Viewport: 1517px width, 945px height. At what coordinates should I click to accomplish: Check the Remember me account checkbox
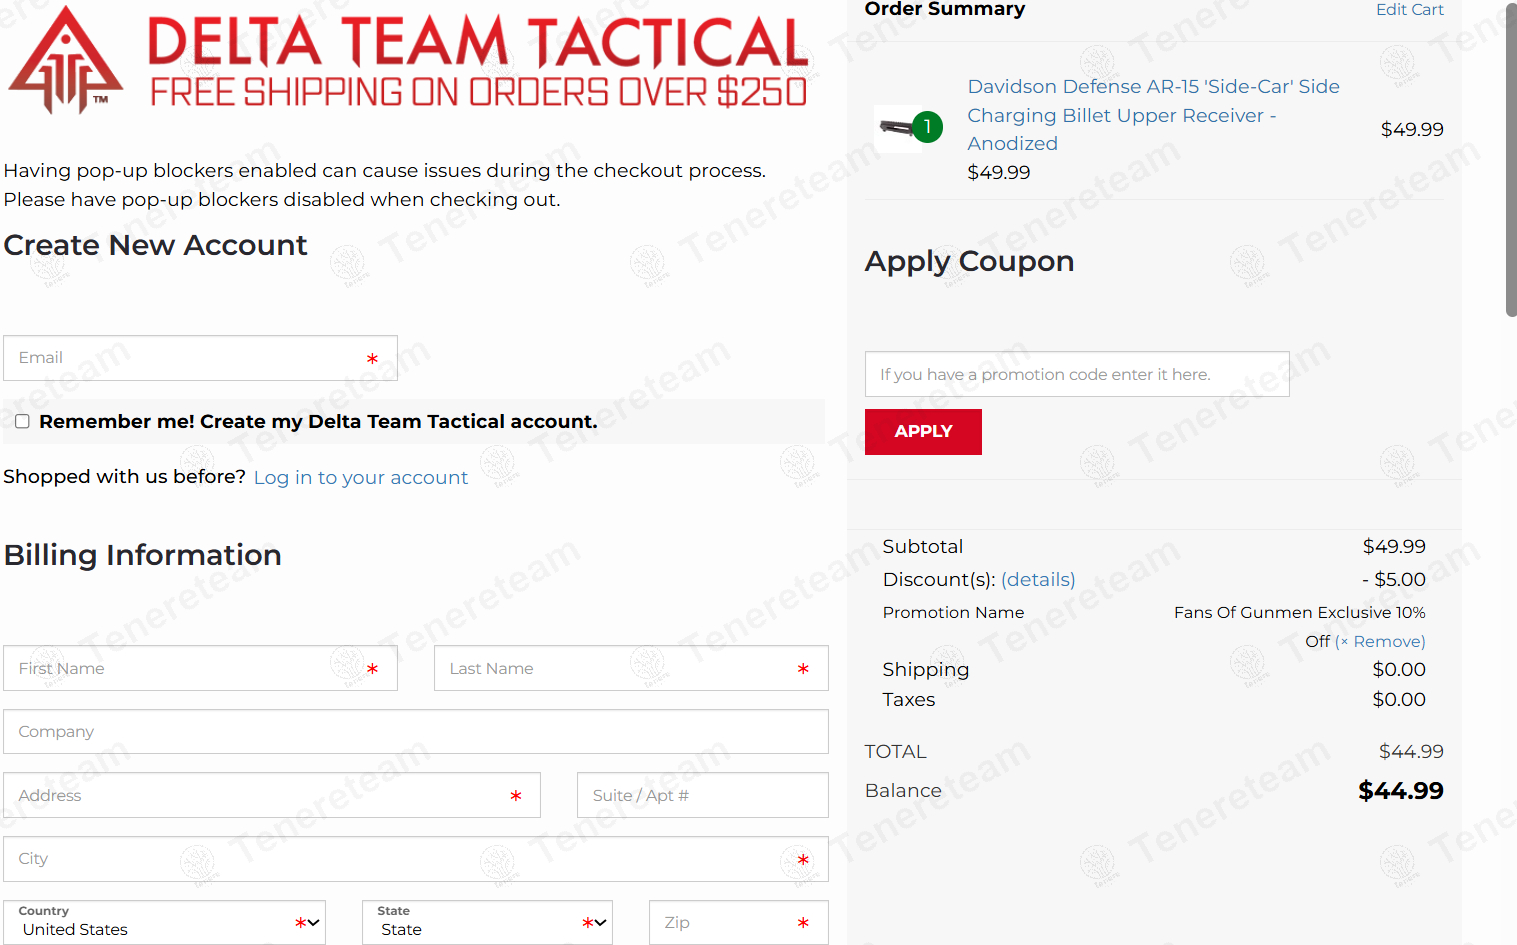coord(22,422)
